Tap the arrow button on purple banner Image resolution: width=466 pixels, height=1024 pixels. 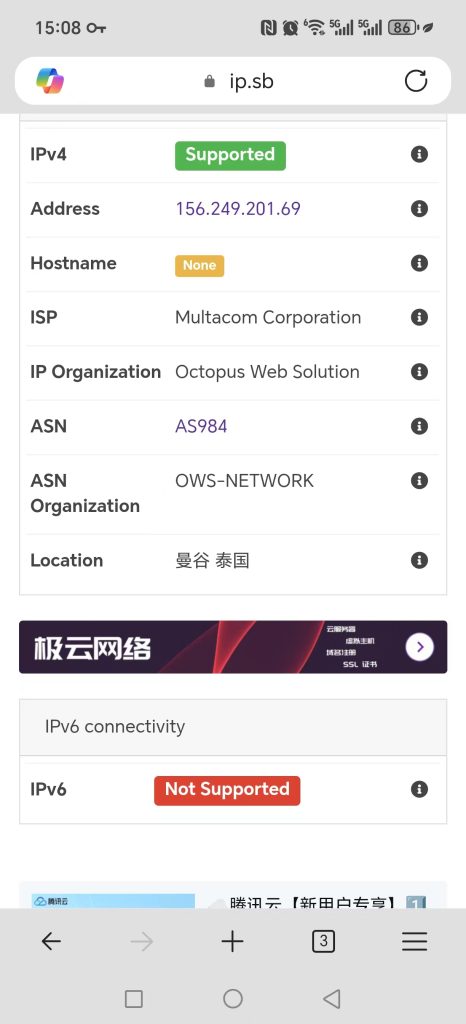[x=420, y=647]
